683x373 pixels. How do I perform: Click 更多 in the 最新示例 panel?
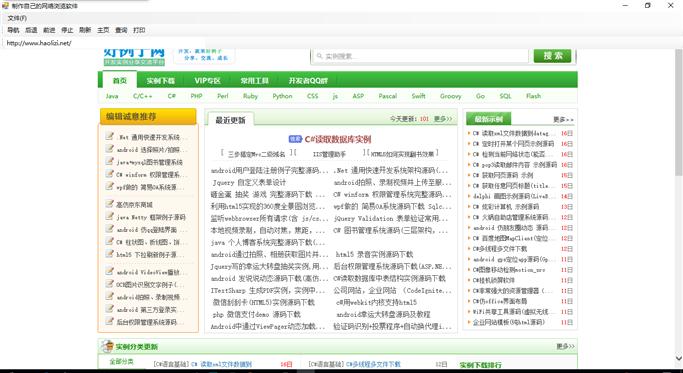[x=563, y=119]
